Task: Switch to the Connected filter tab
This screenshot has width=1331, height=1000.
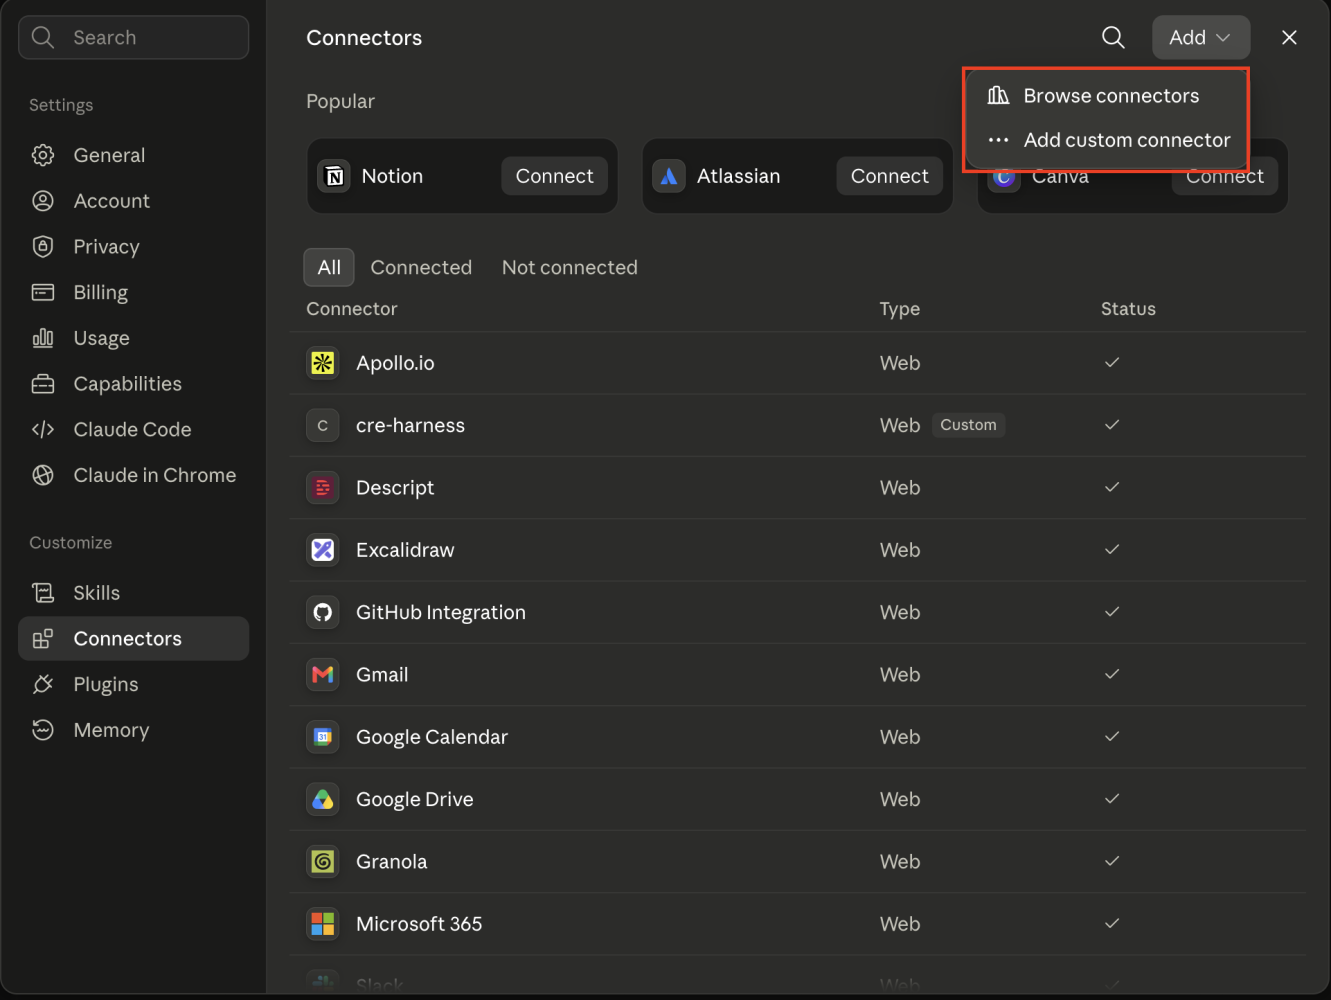Action: click(421, 268)
